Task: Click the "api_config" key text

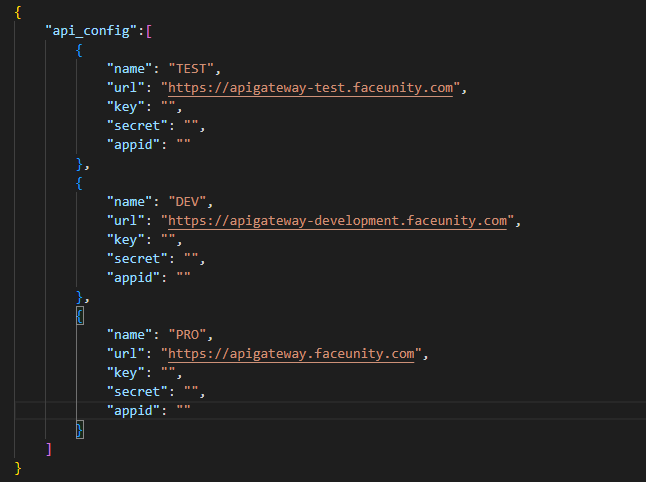Action: pos(91,31)
